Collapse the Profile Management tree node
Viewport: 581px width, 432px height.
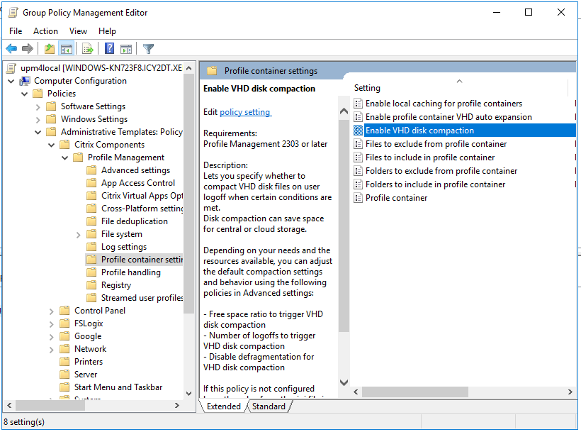pyautogui.click(x=65, y=158)
